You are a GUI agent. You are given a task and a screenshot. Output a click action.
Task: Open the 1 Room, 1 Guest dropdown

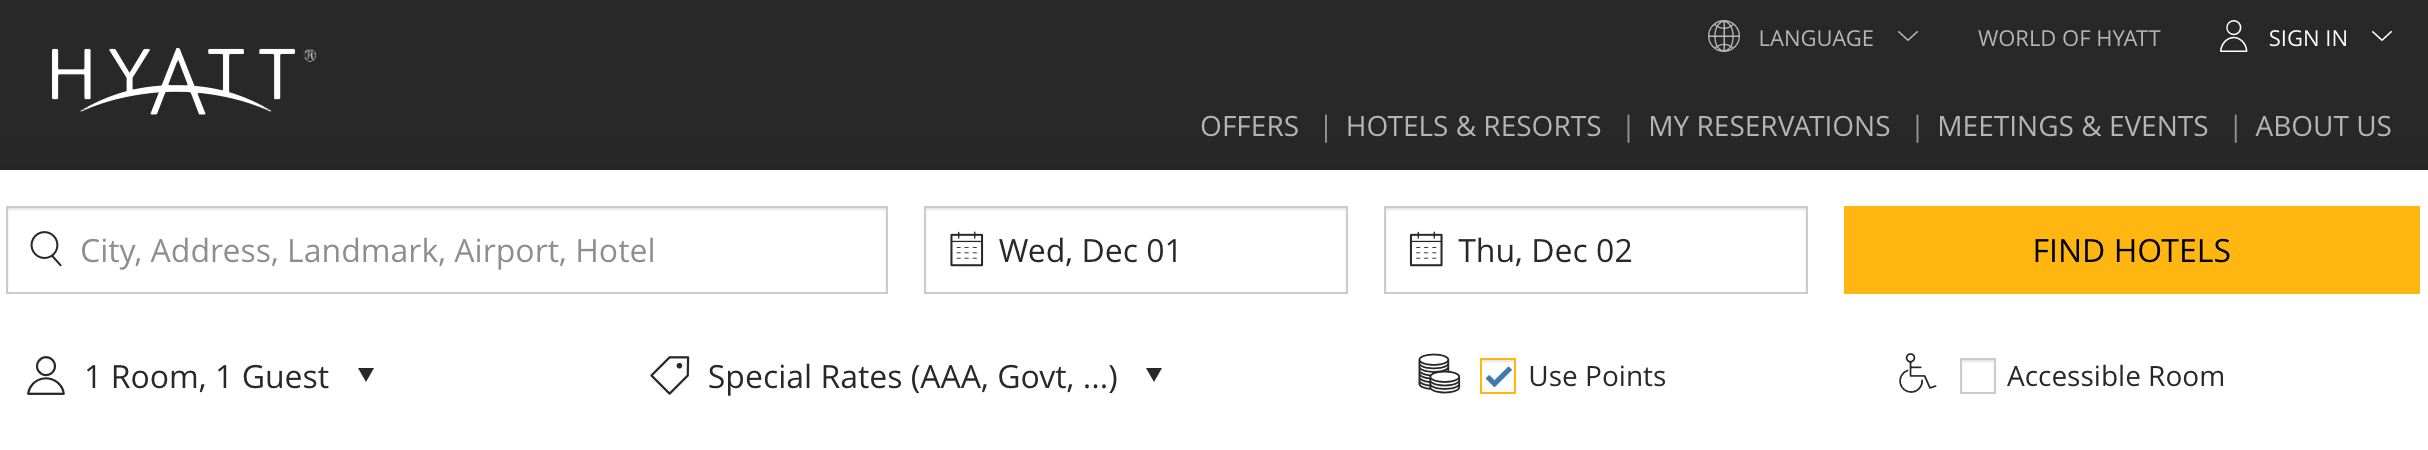(x=201, y=376)
